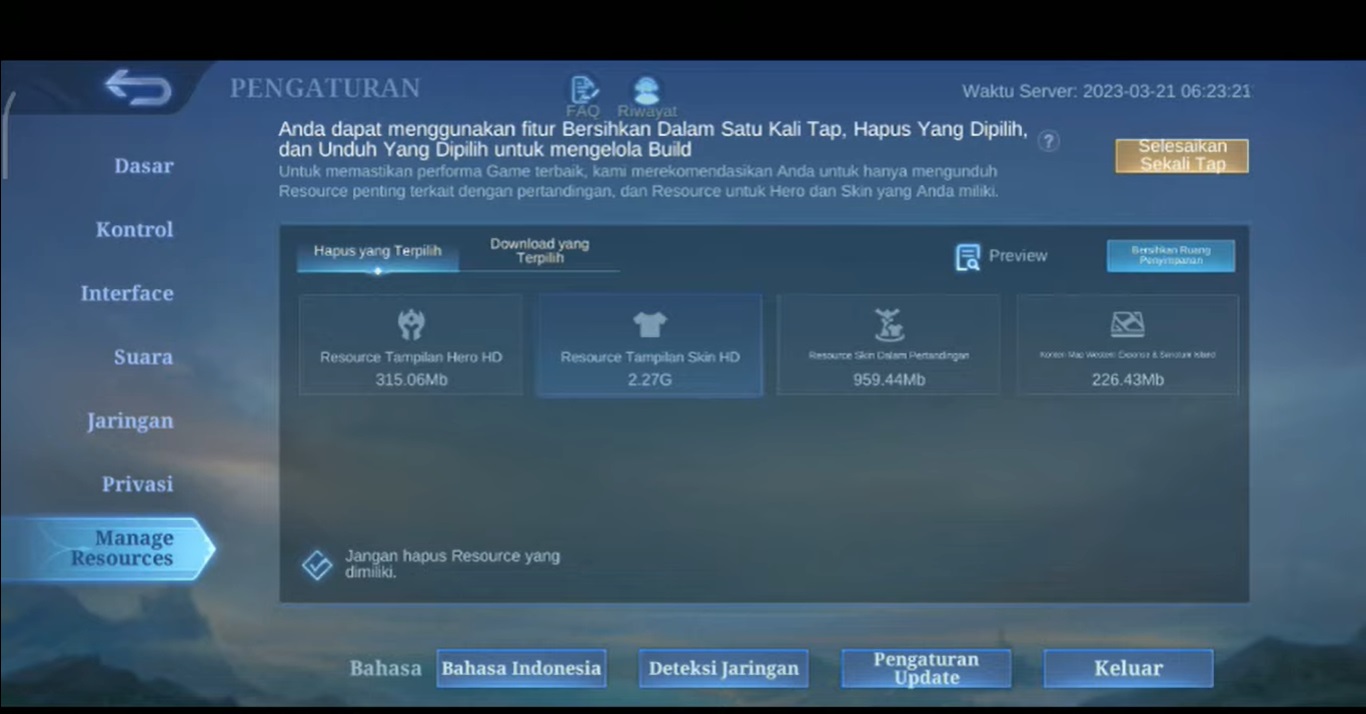Image resolution: width=1366 pixels, height=714 pixels.
Task: Select the Resource Tampilan Skin HD shirt icon
Action: tap(649, 325)
